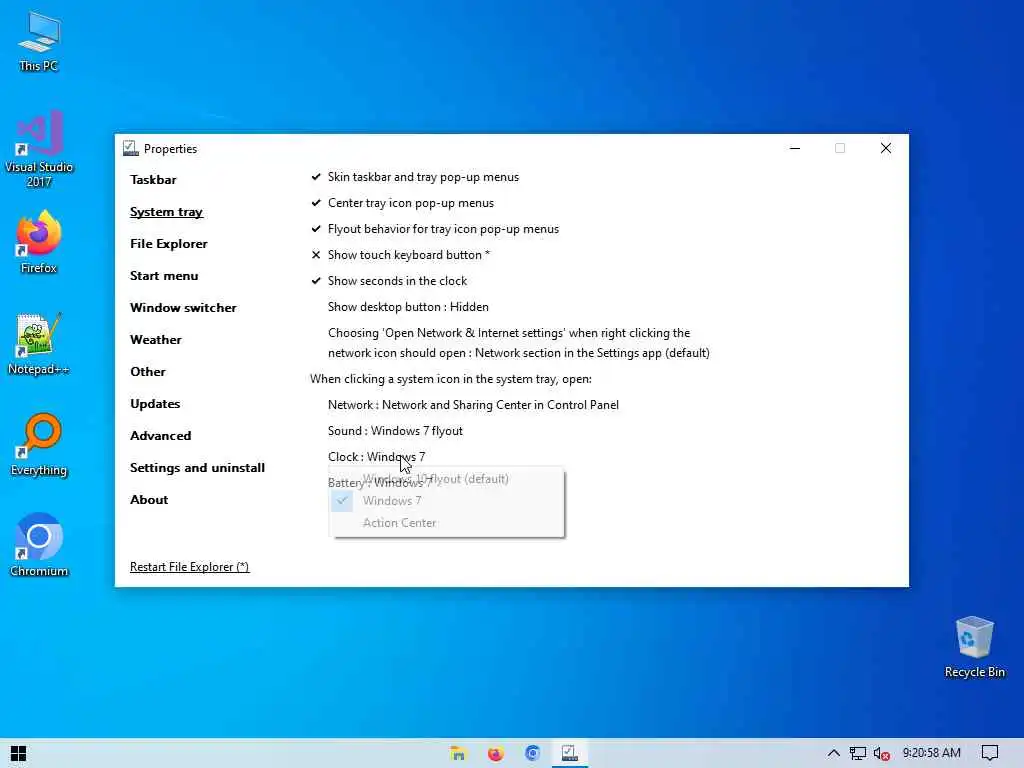Select the Visual Studio 2017 desktop shortcut
The height and width of the screenshot is (768, 1024).
pyautogui.click(x=39, y=149)
